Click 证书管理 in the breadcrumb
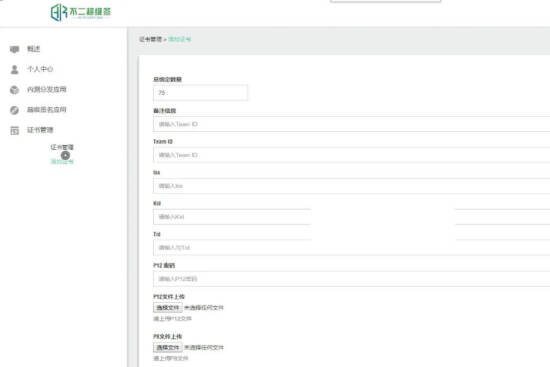 pos(150,39)
